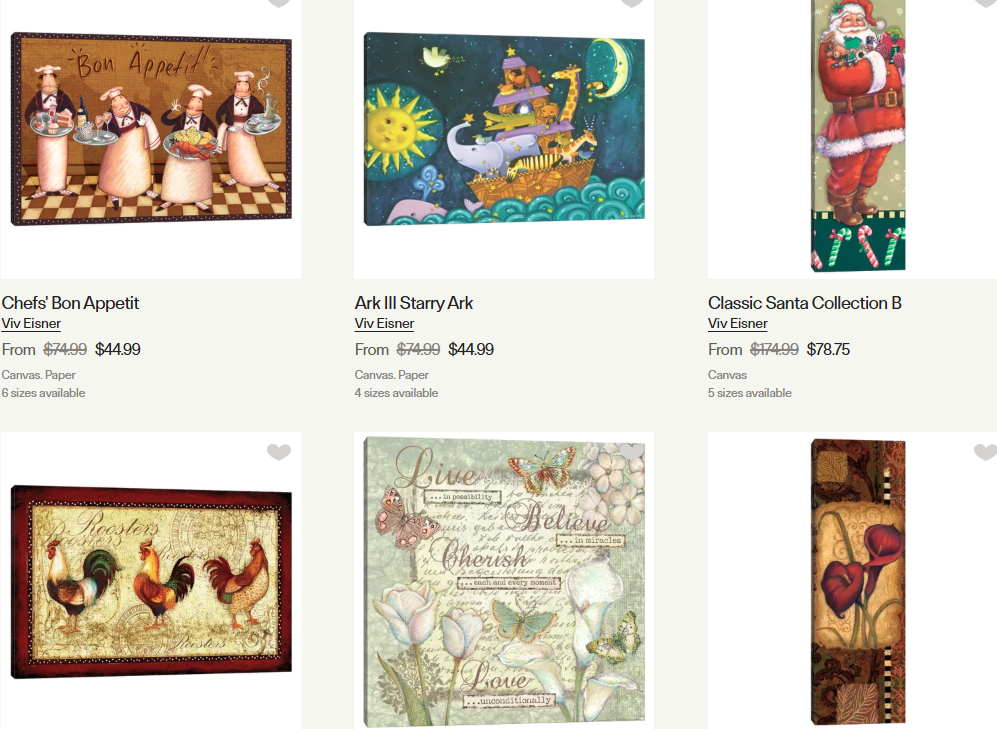Favorite the red calla lily panel artwork
Viewport: 997px width, 729px height.
(986, 452)
